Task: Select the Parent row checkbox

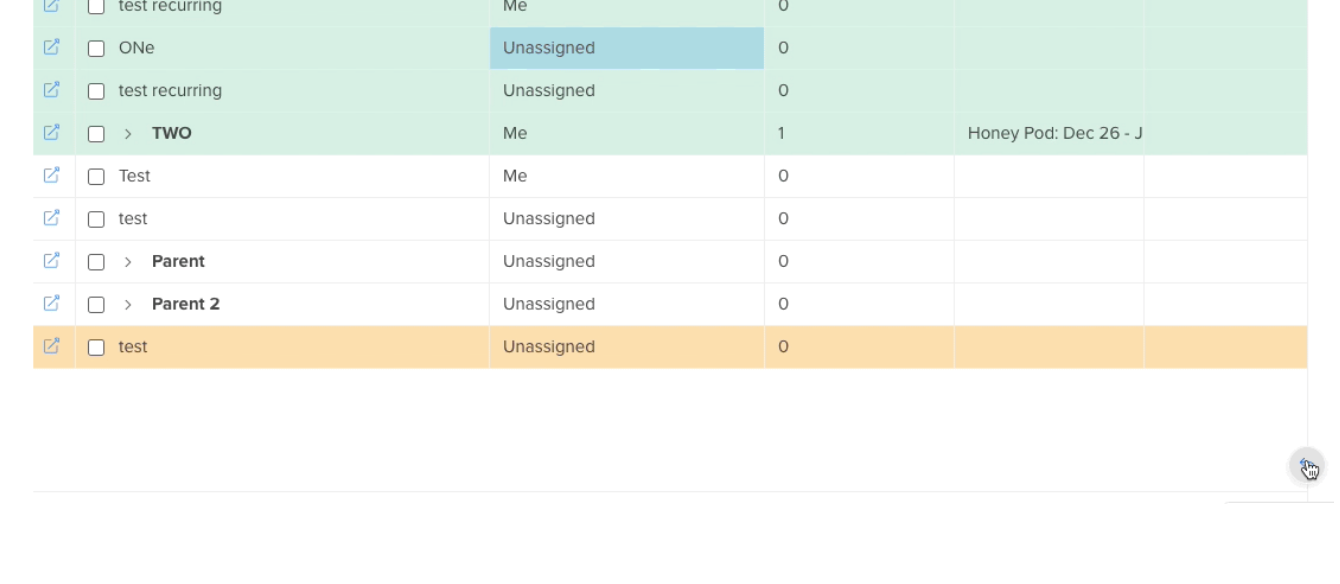Action: [x=96, y=262]
